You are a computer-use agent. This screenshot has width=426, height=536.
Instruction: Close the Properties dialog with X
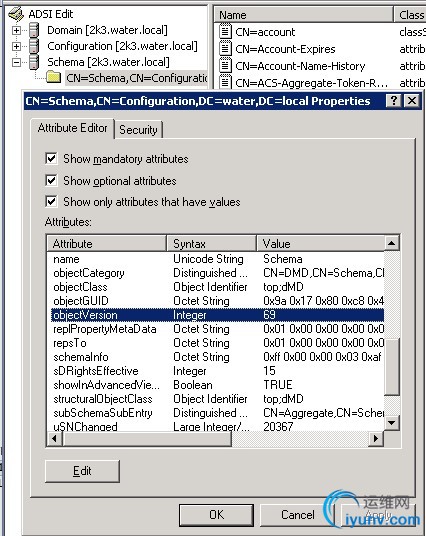(412, 100)
